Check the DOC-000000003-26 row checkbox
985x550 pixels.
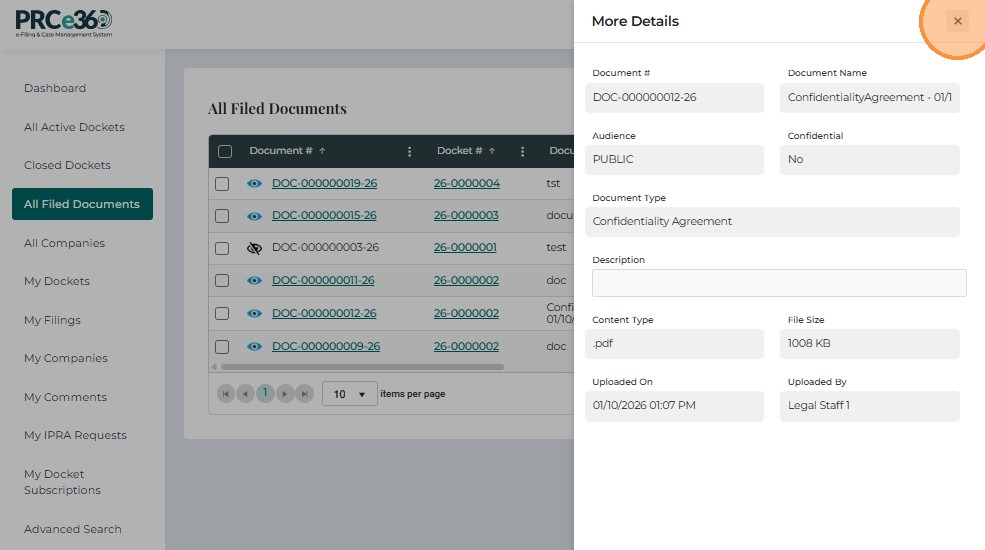tap(222, 248)
